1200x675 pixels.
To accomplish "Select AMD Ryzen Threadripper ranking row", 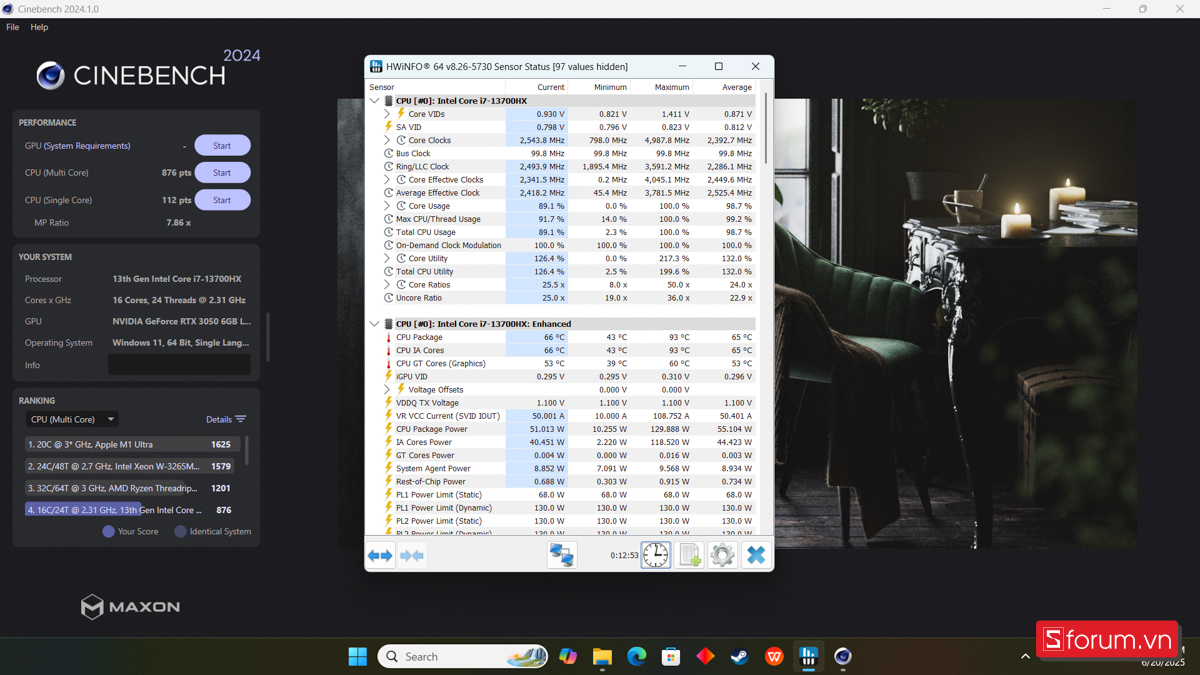I will coord(133,488).
